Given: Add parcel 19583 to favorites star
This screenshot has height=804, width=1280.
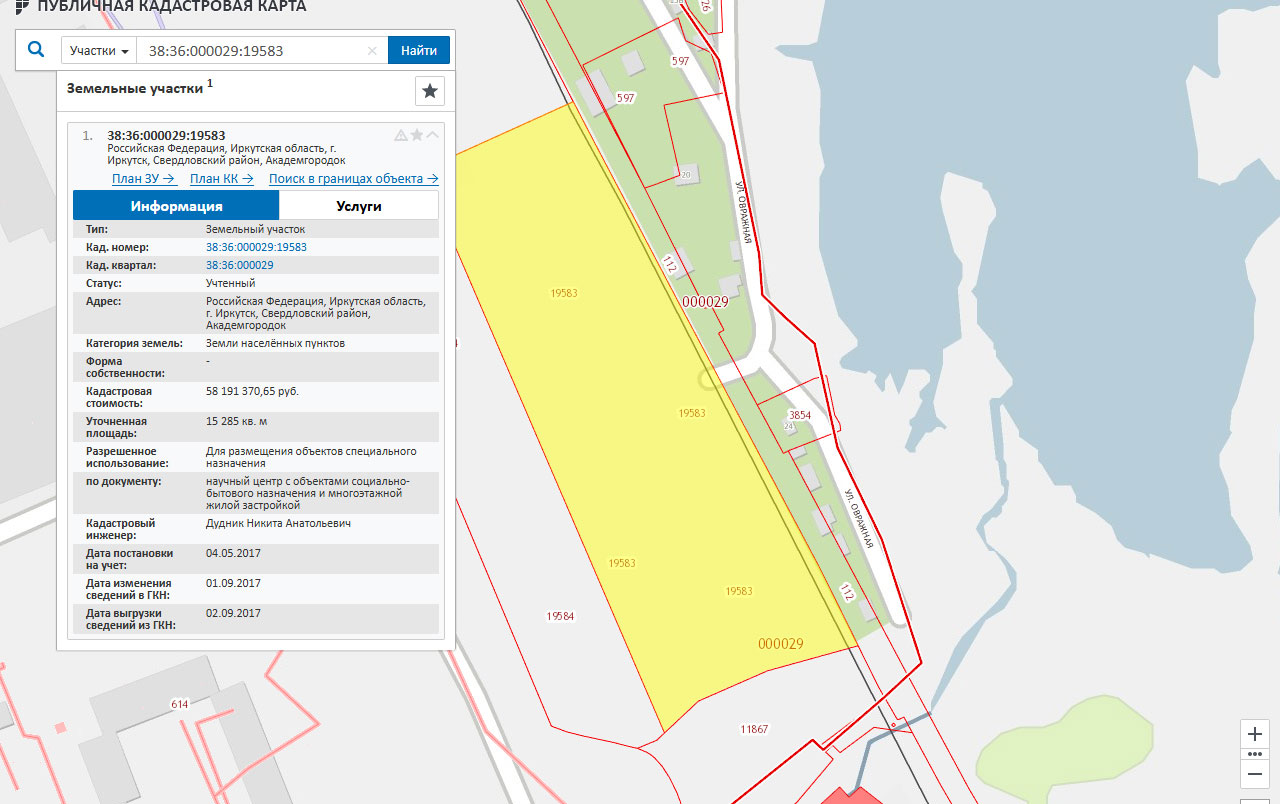Looking at the screenshot, I should coord(417,135).
